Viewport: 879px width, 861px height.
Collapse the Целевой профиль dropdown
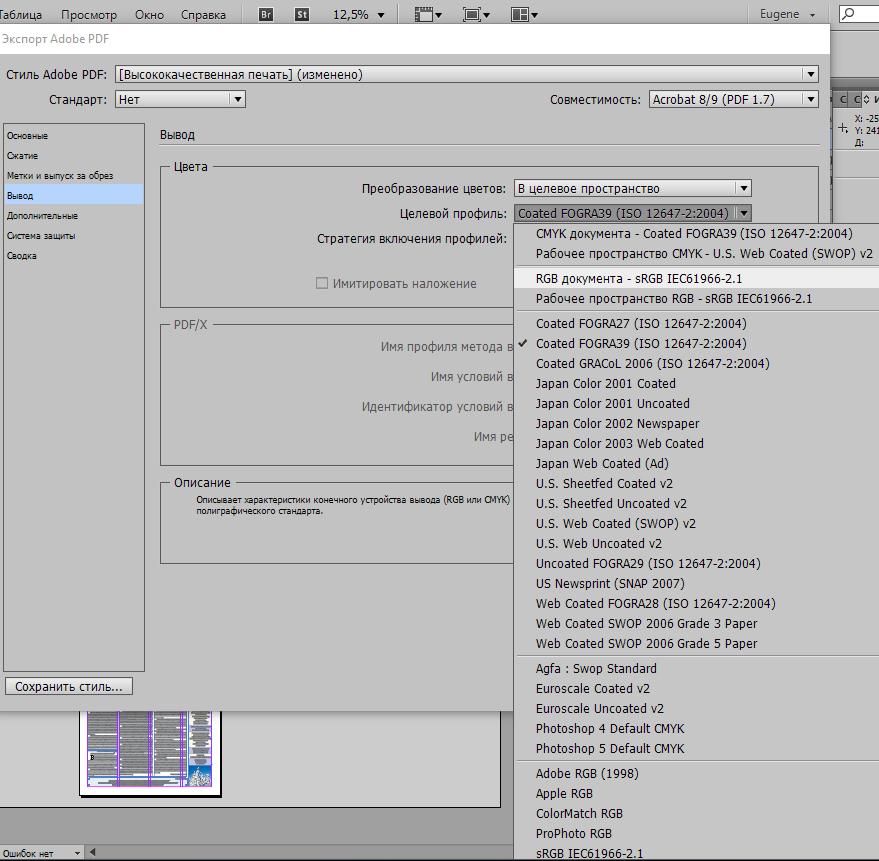pyautogui.click(x=632, y=213)
